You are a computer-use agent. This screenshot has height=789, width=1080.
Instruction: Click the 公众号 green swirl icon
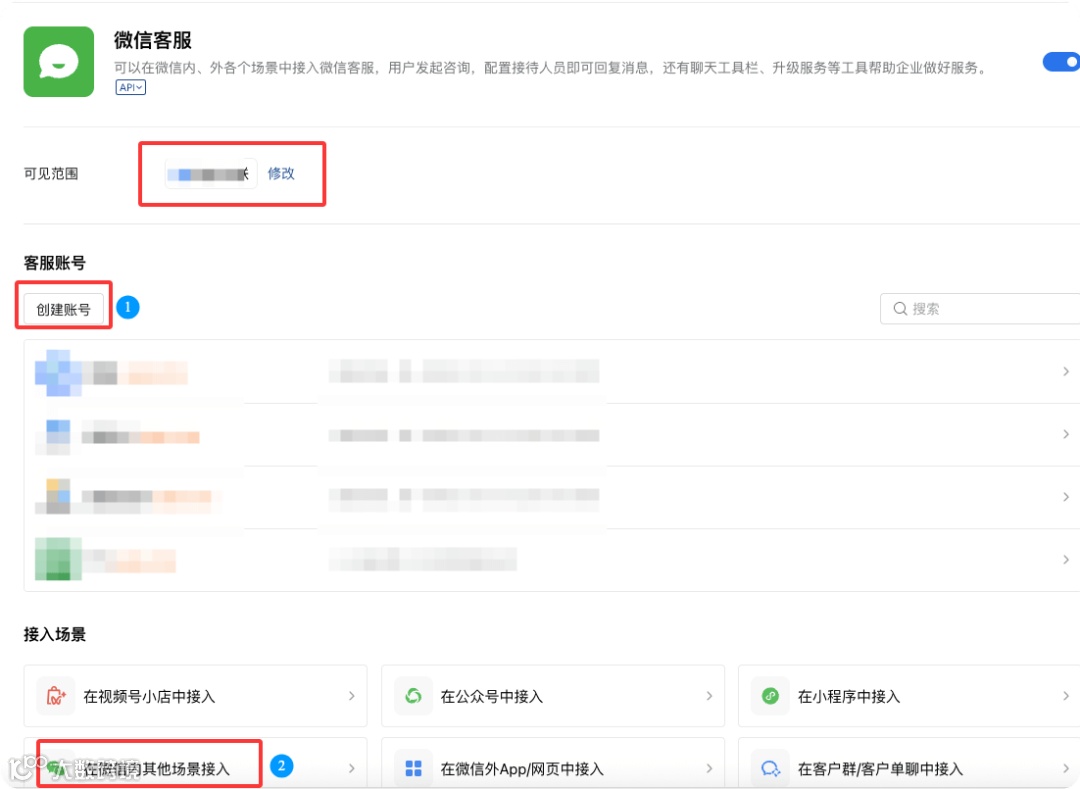tap(413, 696)
